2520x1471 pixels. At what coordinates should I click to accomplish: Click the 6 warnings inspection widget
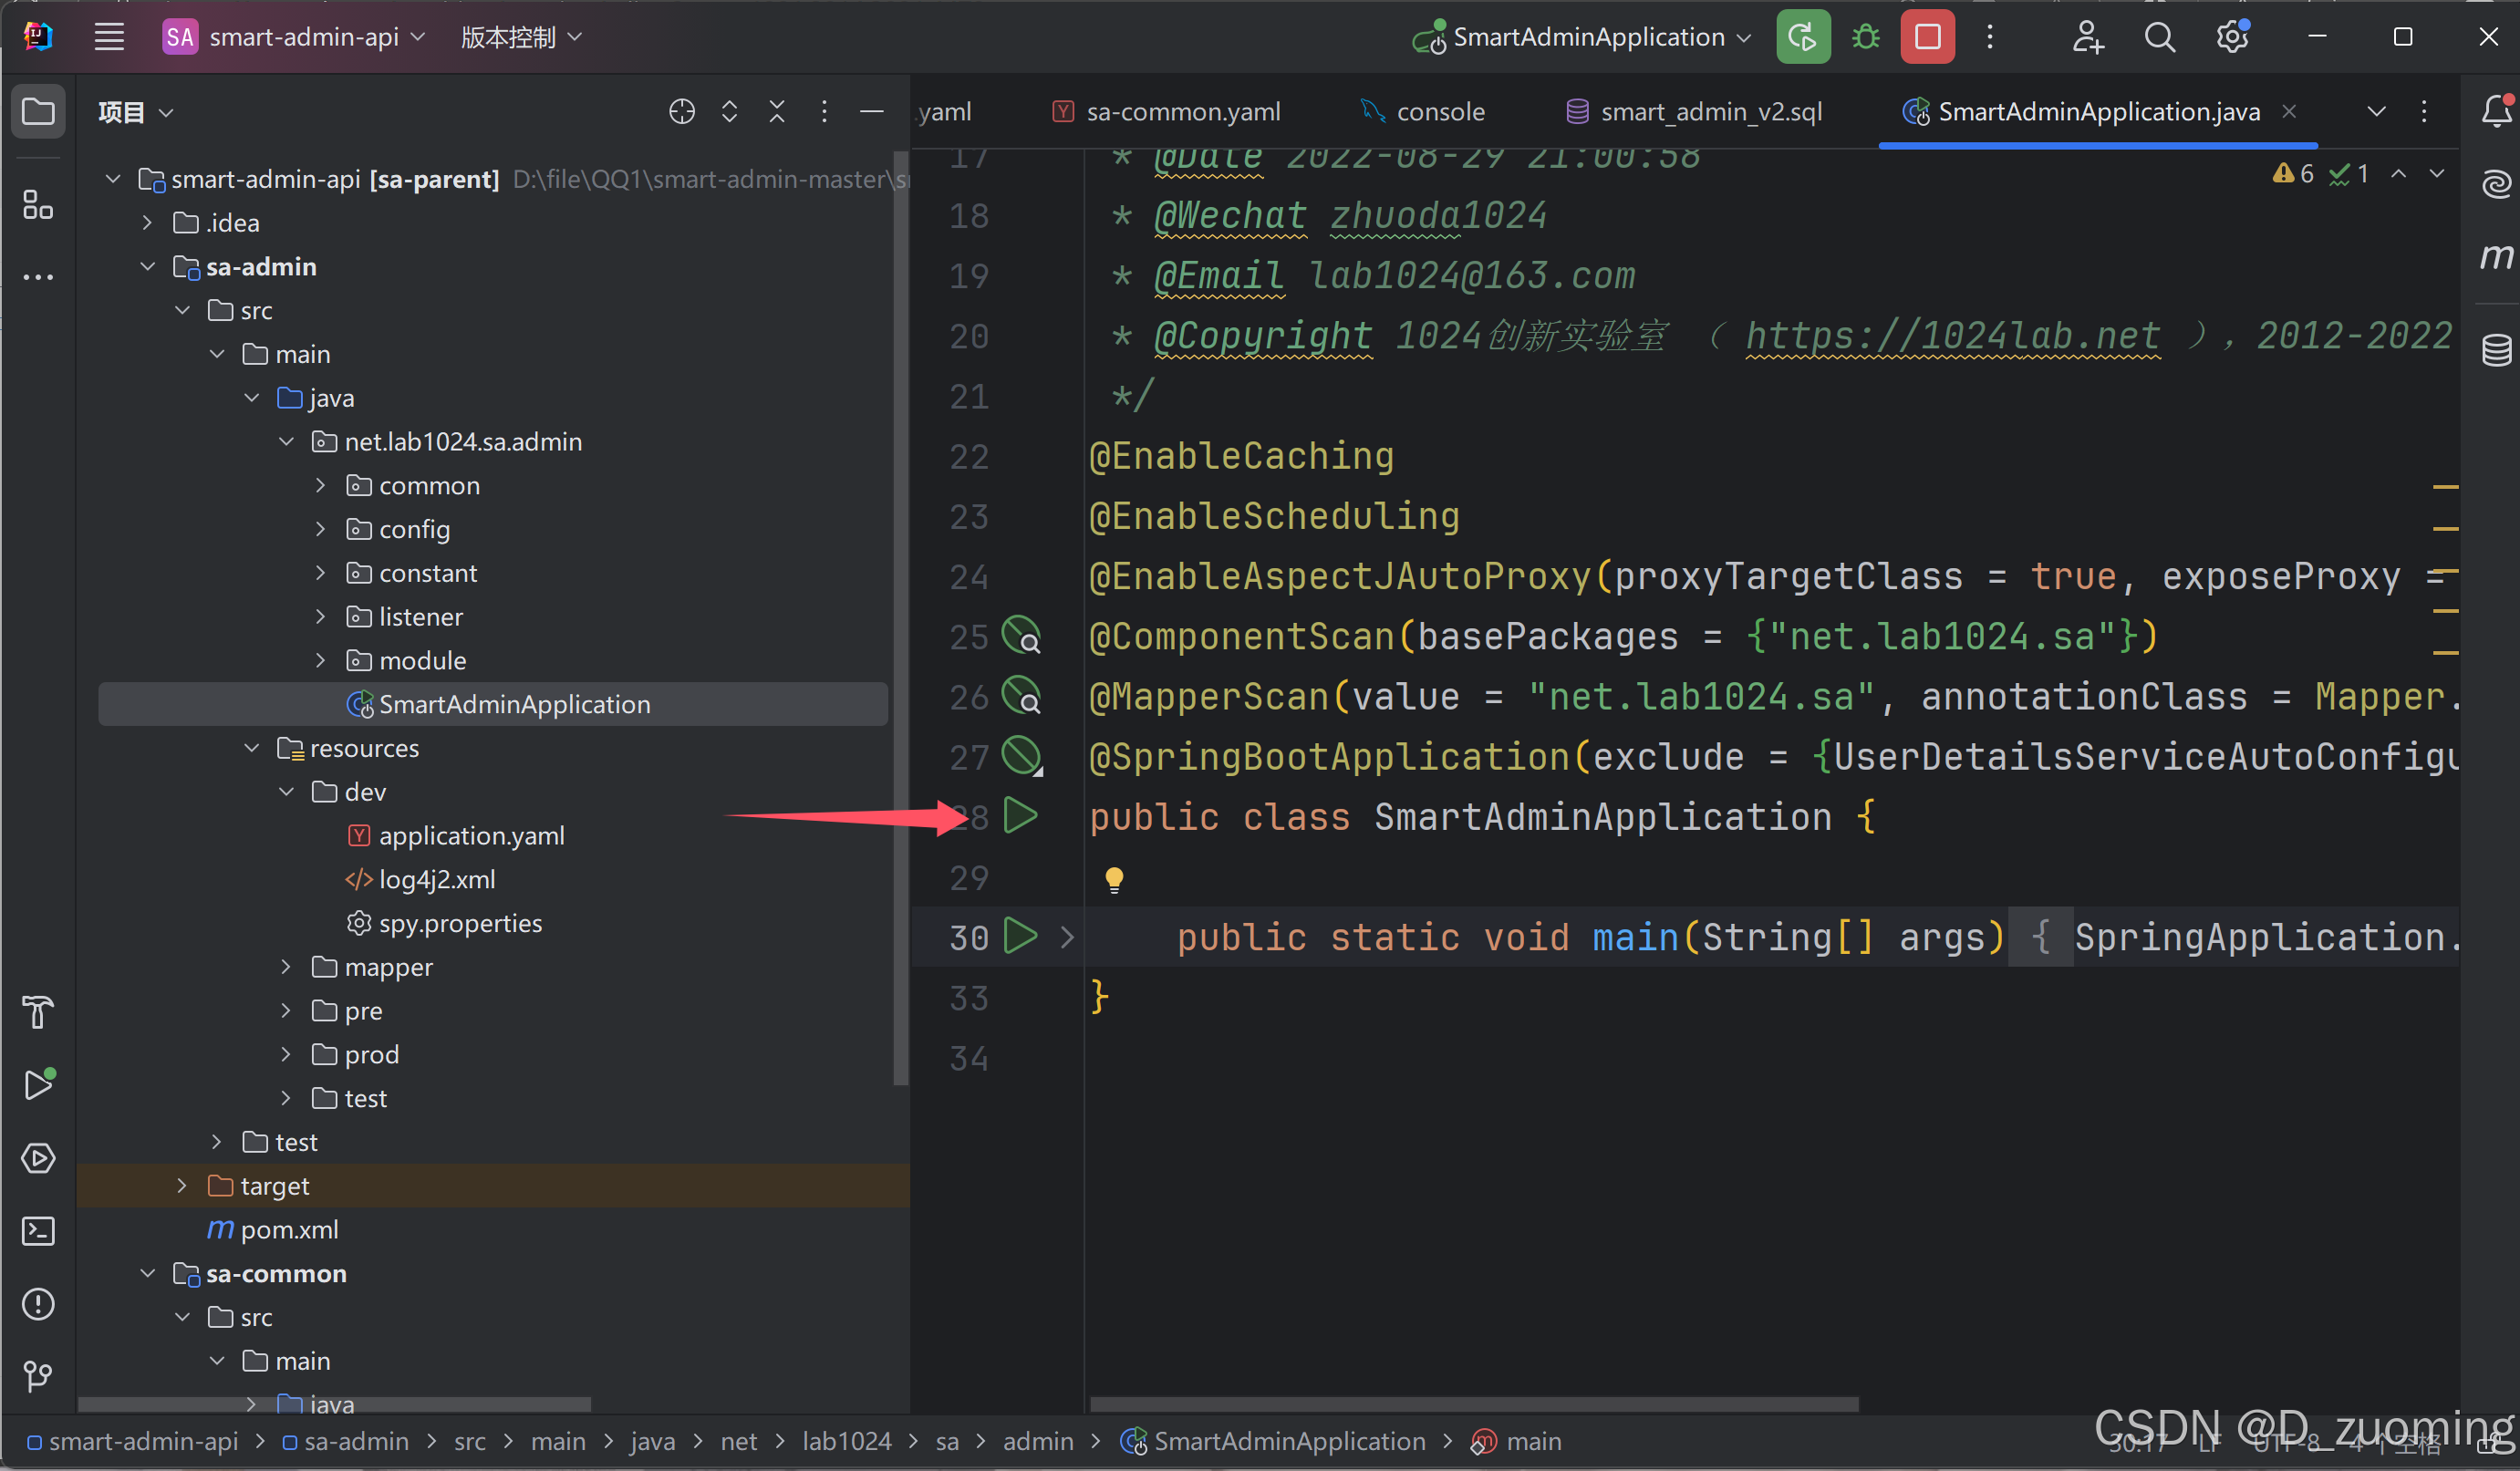(2294, 173)
